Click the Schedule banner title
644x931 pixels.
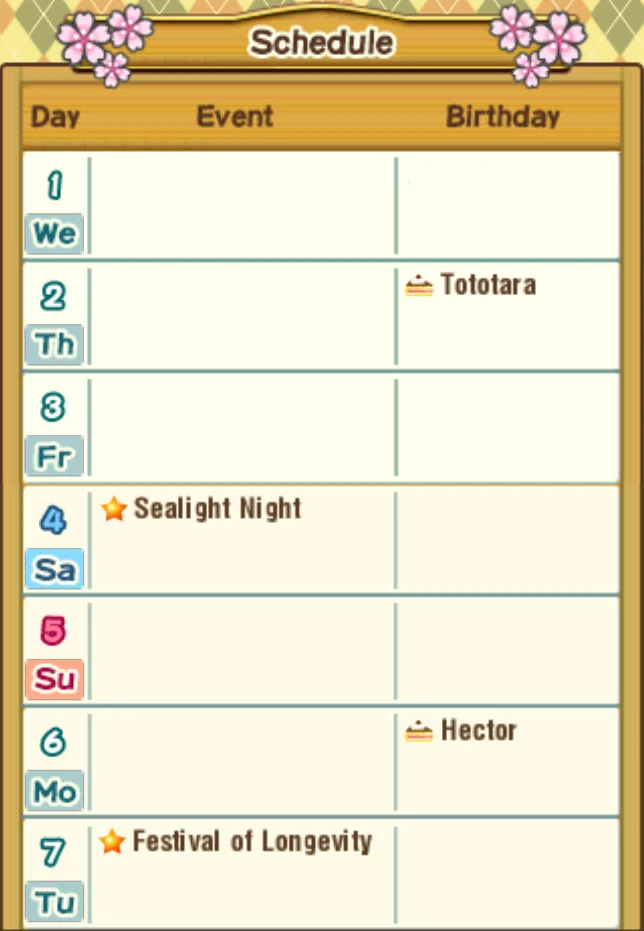pos(322,42)
